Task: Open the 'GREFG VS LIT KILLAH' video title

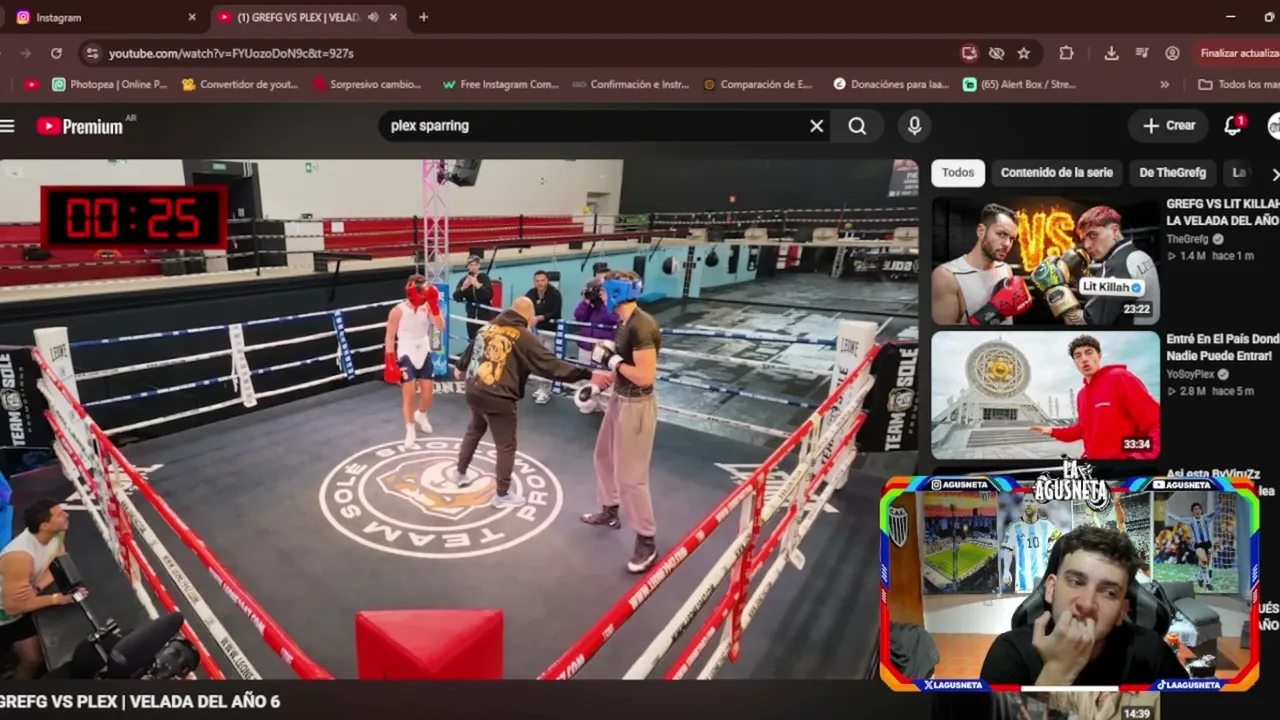Action: tap(1222, 212)
